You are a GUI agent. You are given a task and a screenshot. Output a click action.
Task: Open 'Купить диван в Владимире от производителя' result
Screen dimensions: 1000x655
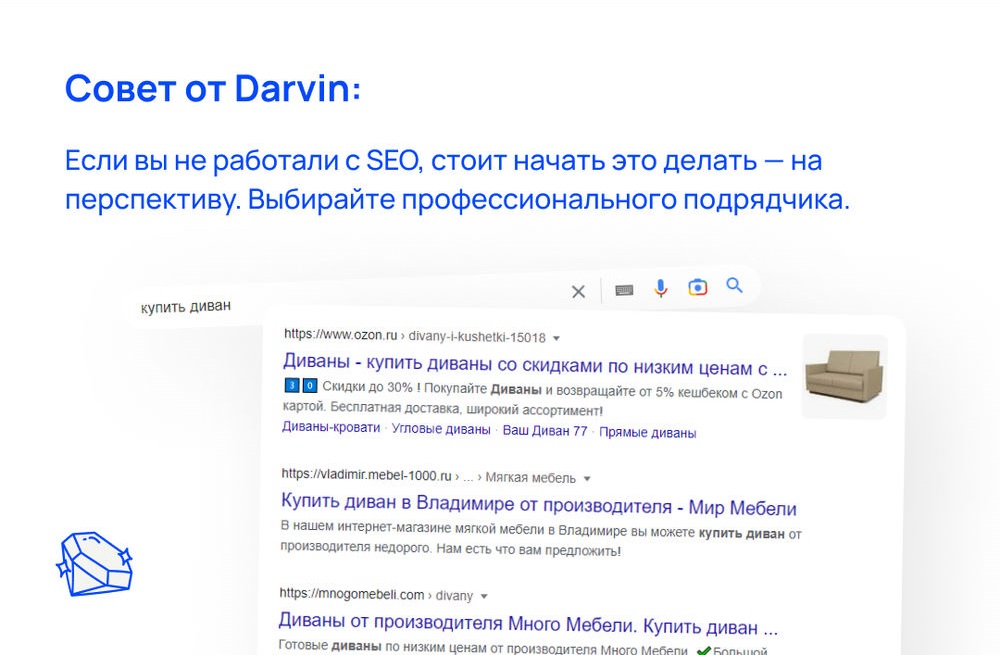(538, 505)
